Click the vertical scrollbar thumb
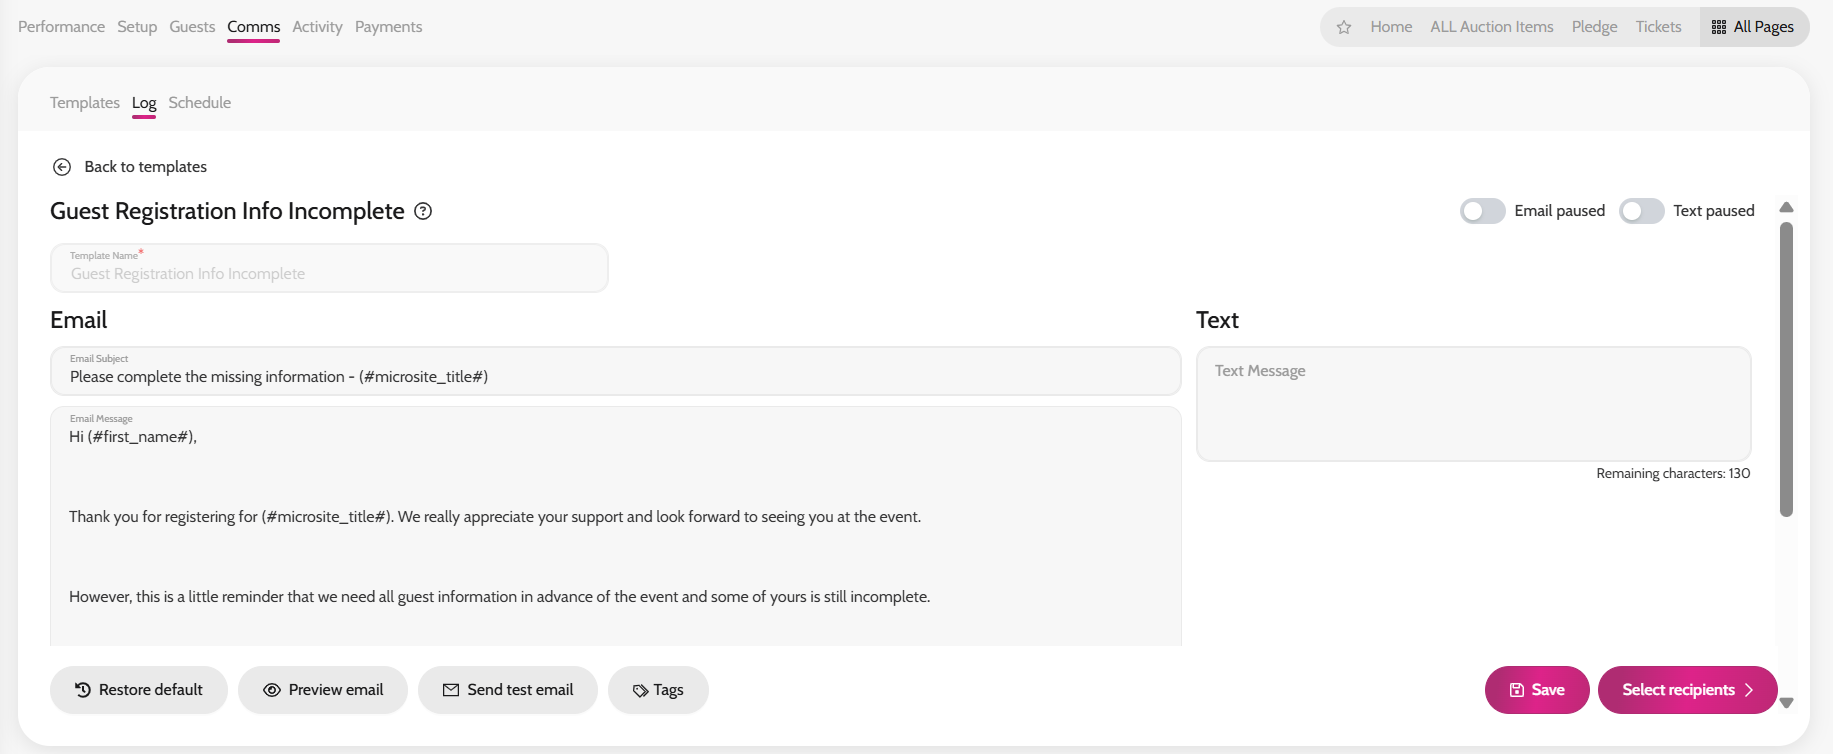1833x754 pixels. click(1786, 370)
